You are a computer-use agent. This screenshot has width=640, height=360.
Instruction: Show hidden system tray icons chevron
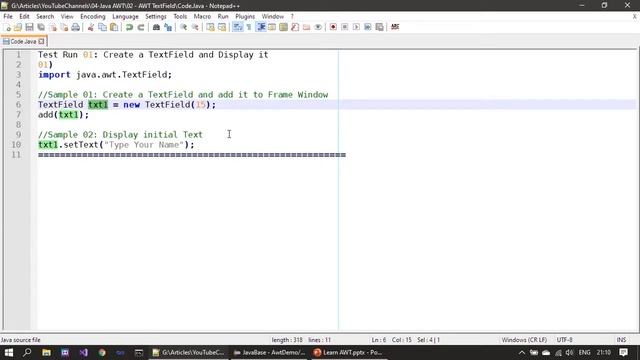[x=521, y=352]
